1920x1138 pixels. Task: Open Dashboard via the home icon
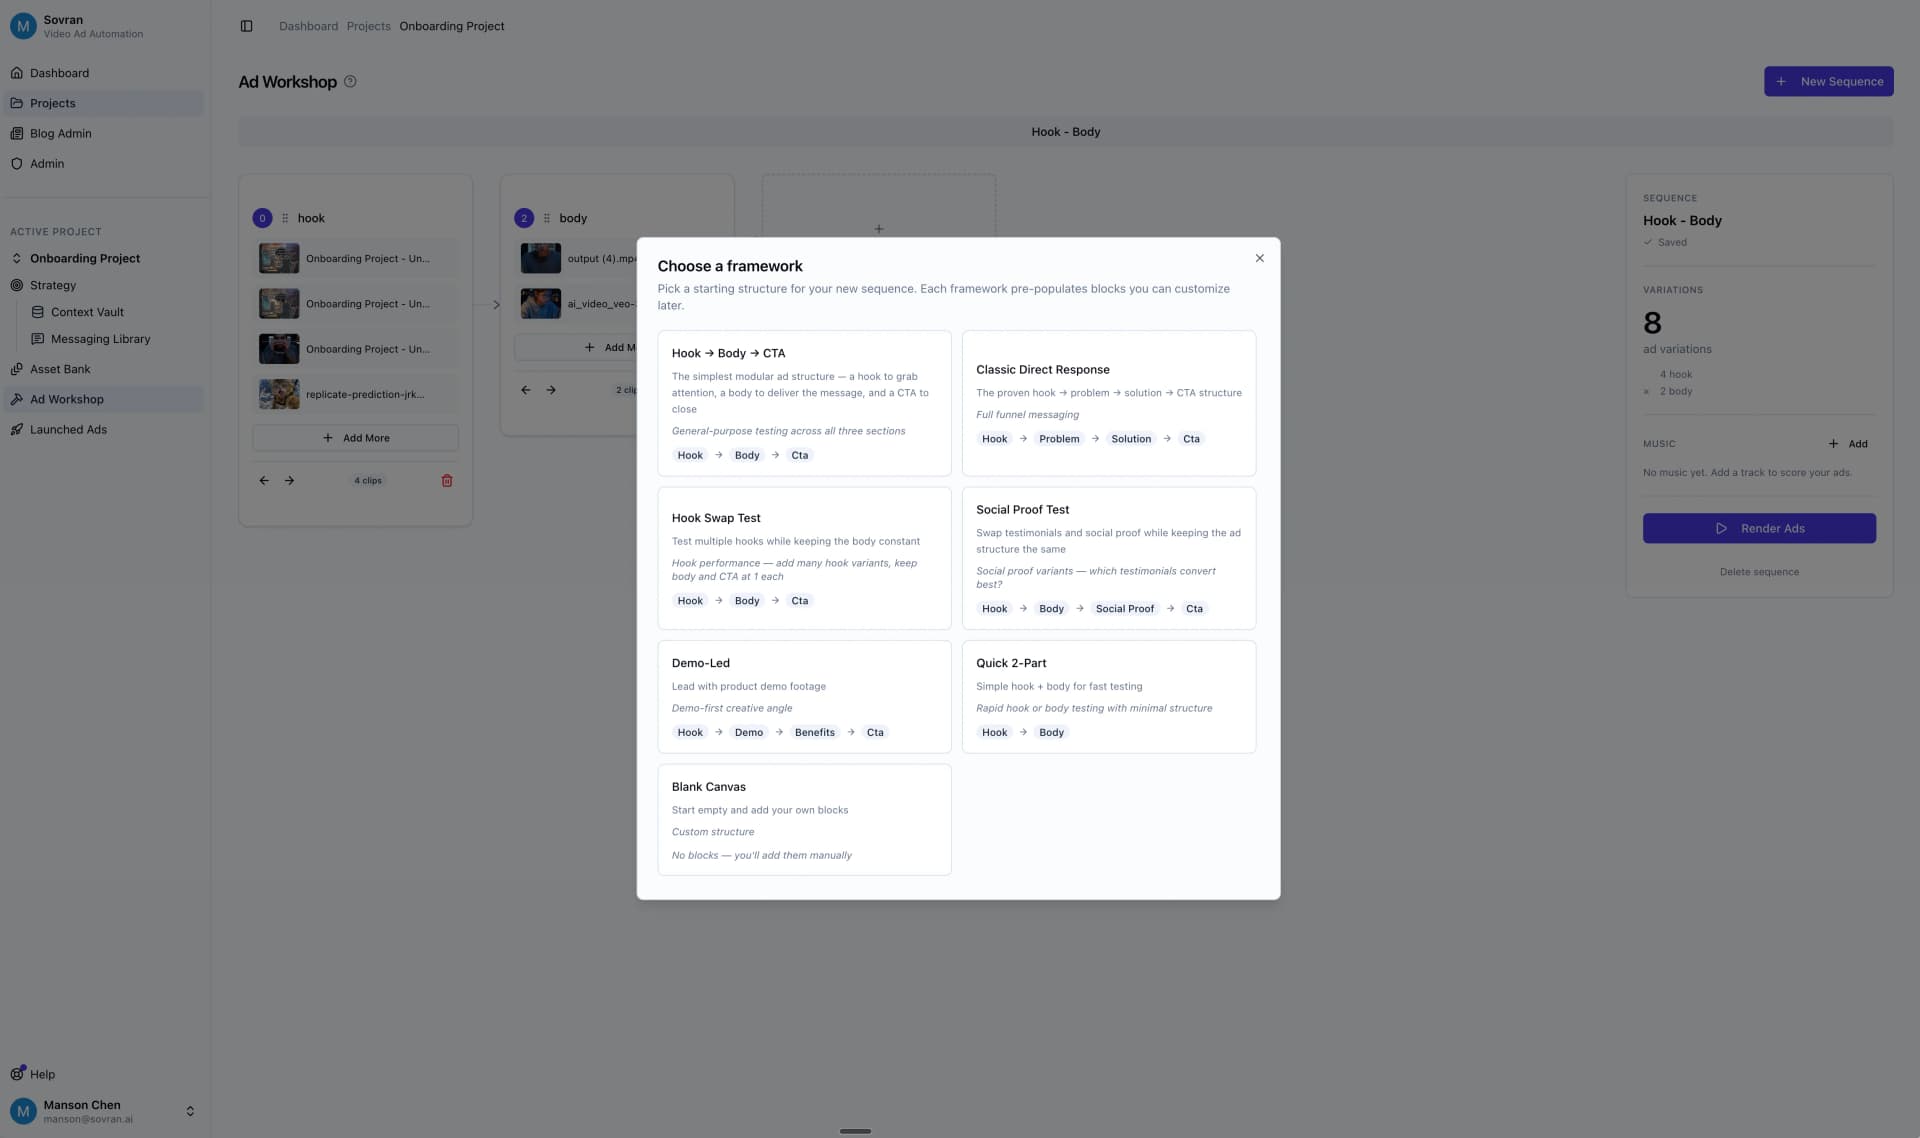16,72
